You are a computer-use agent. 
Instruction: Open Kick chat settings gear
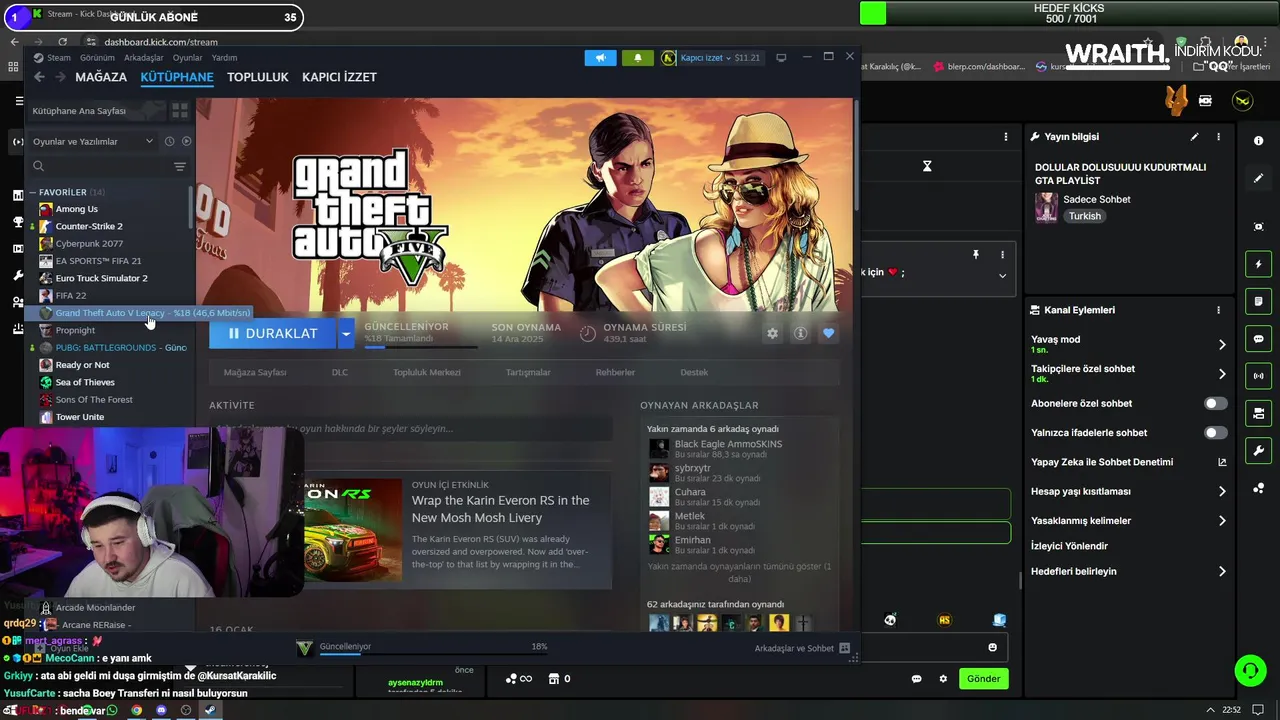[942, 679]
